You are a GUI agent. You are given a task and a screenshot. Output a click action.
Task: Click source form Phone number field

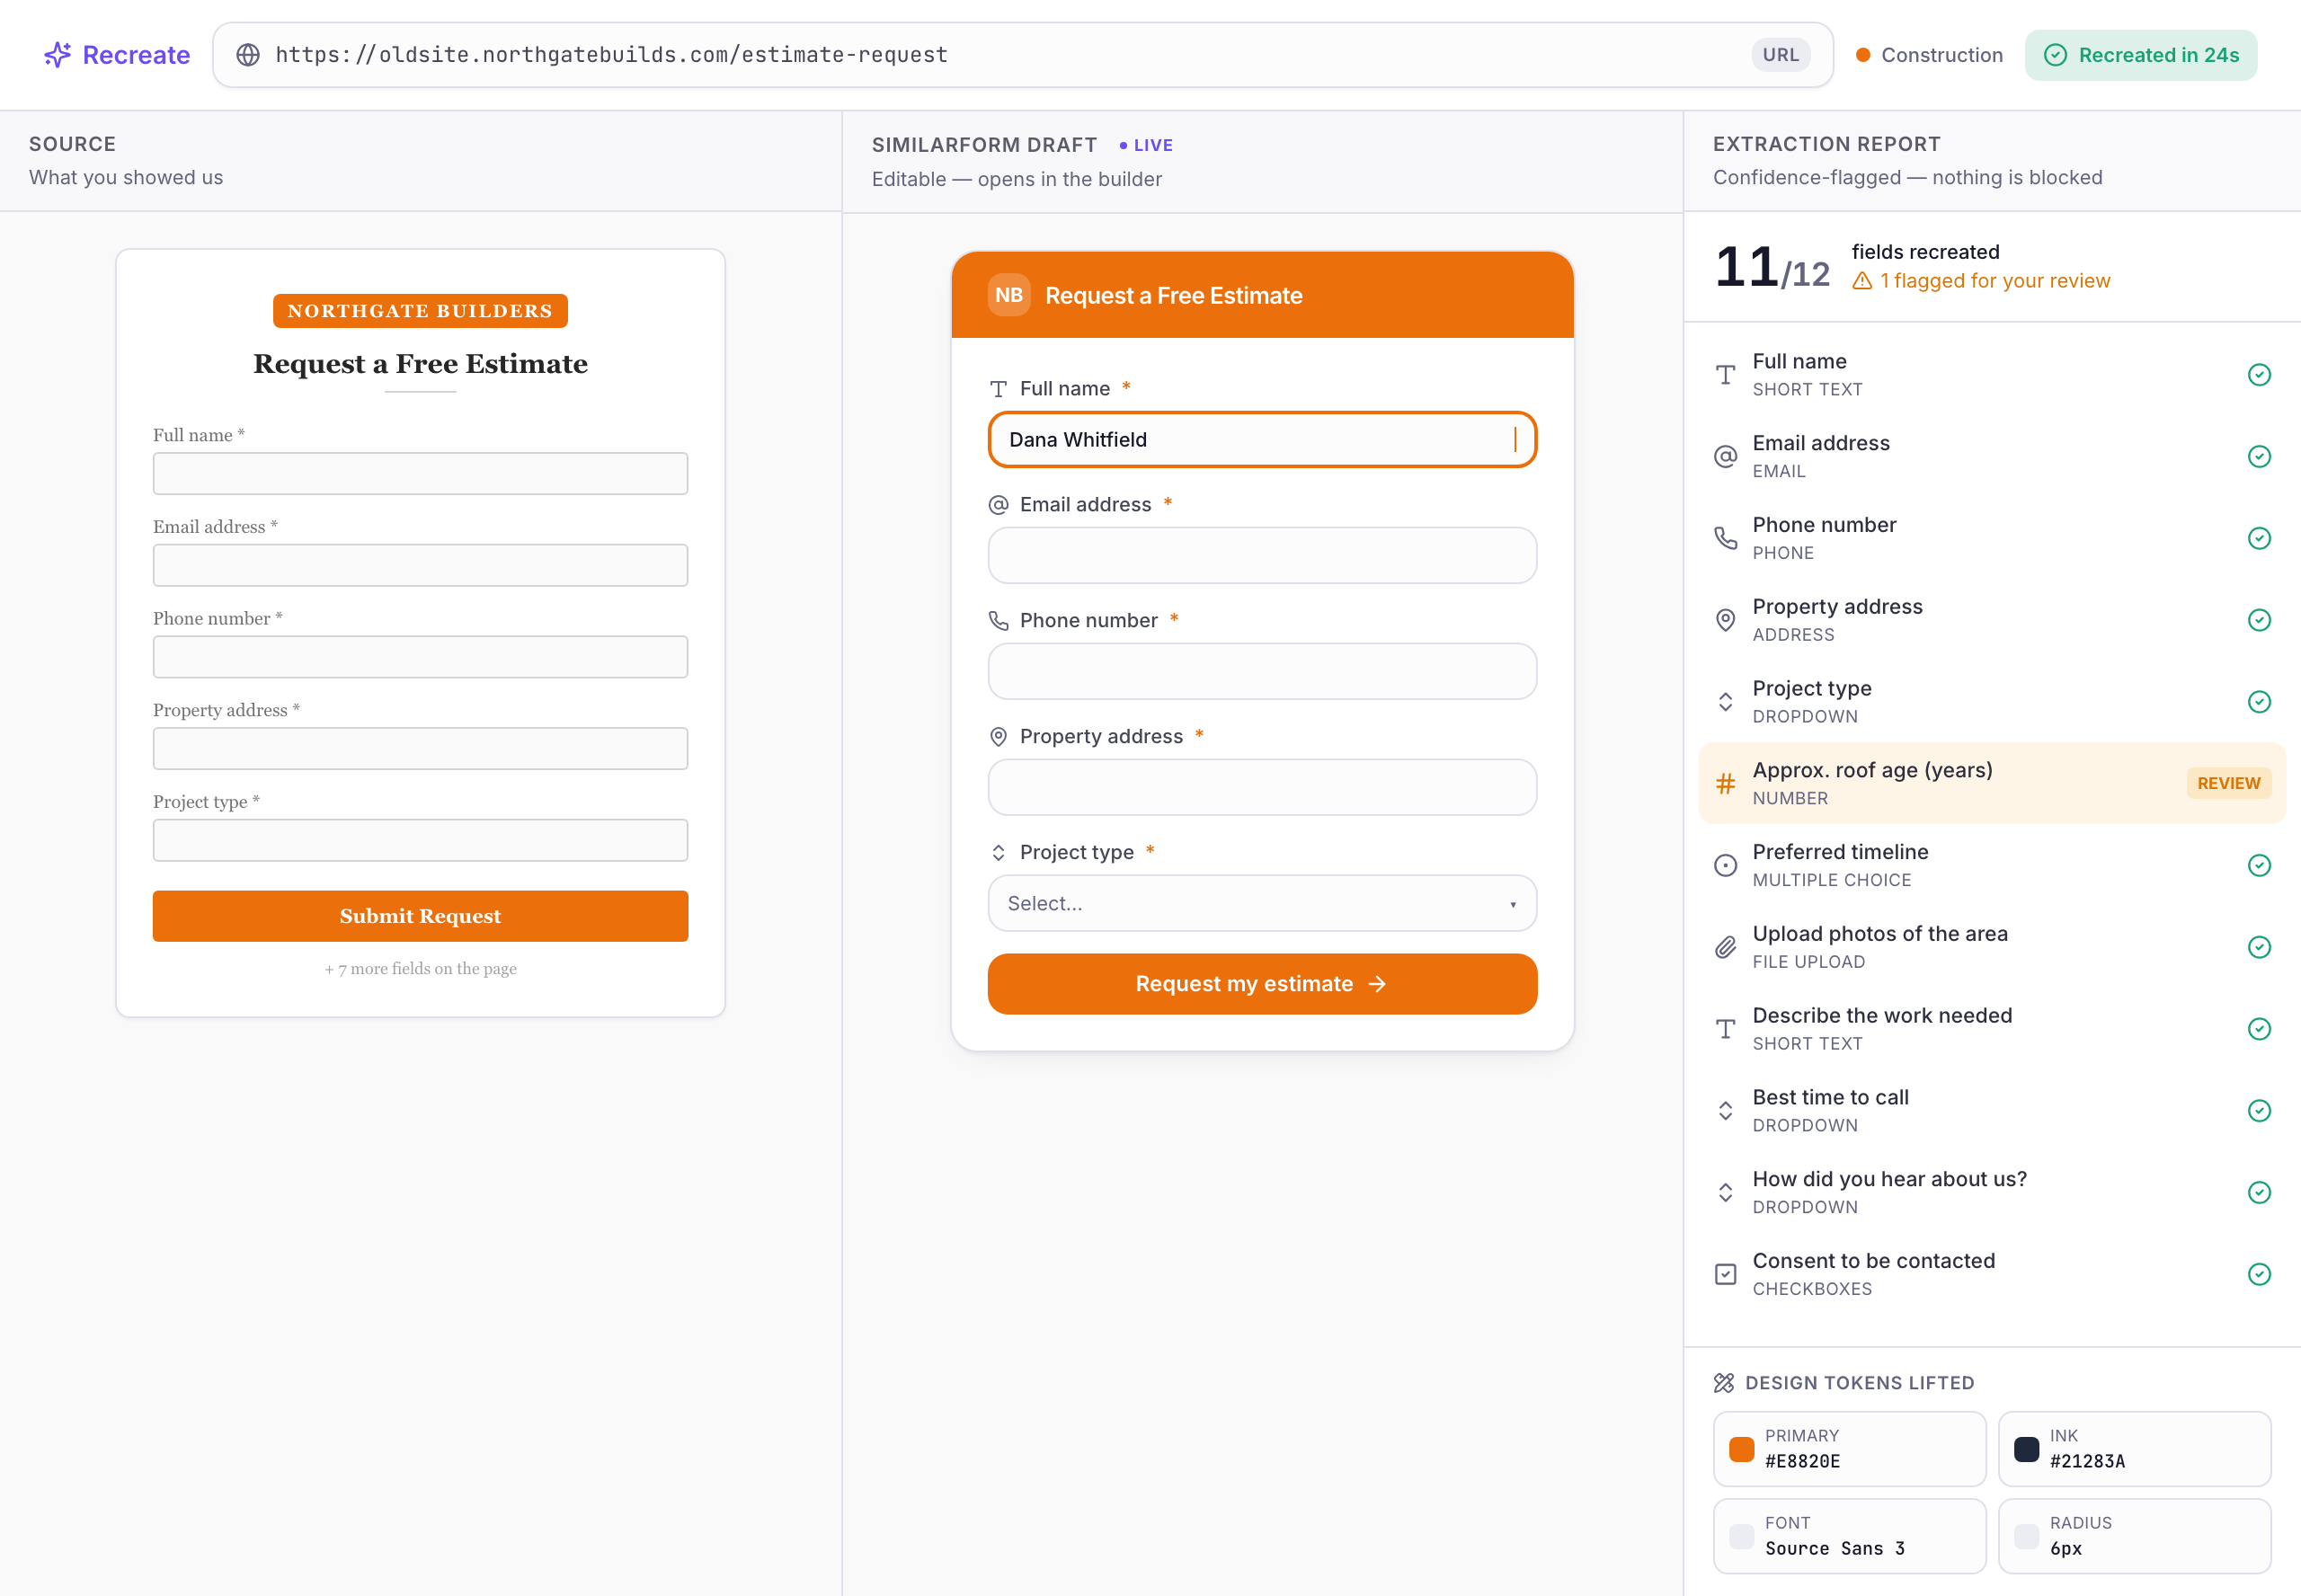pyautogui.click(x=420, y=657)
